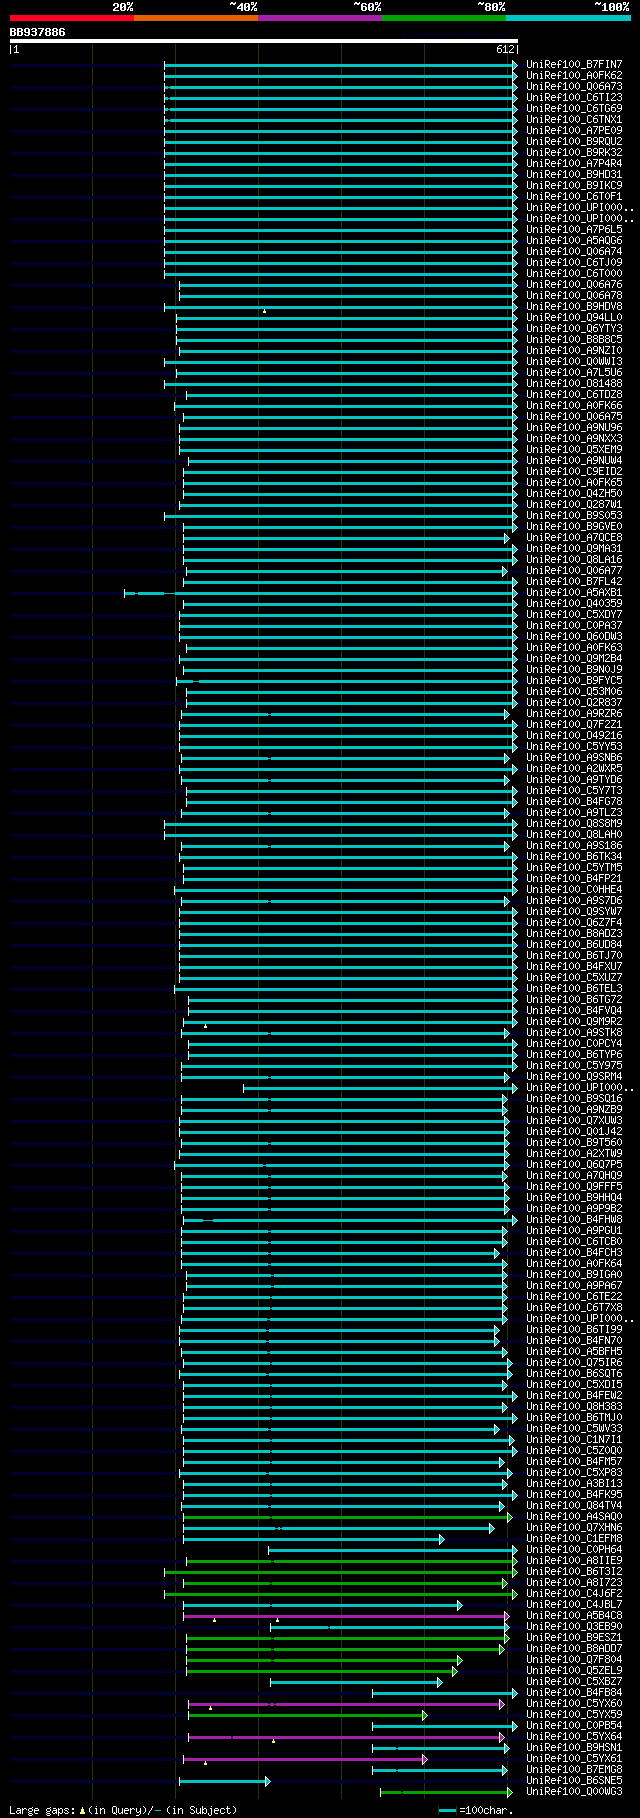Select hit UniRef100_O81488
The image size is (640, 1818).
click(x=574, y=383)
